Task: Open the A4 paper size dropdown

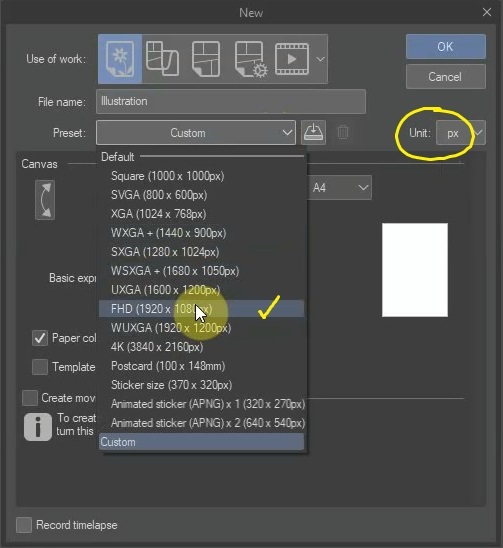Action: pos(339,188)
